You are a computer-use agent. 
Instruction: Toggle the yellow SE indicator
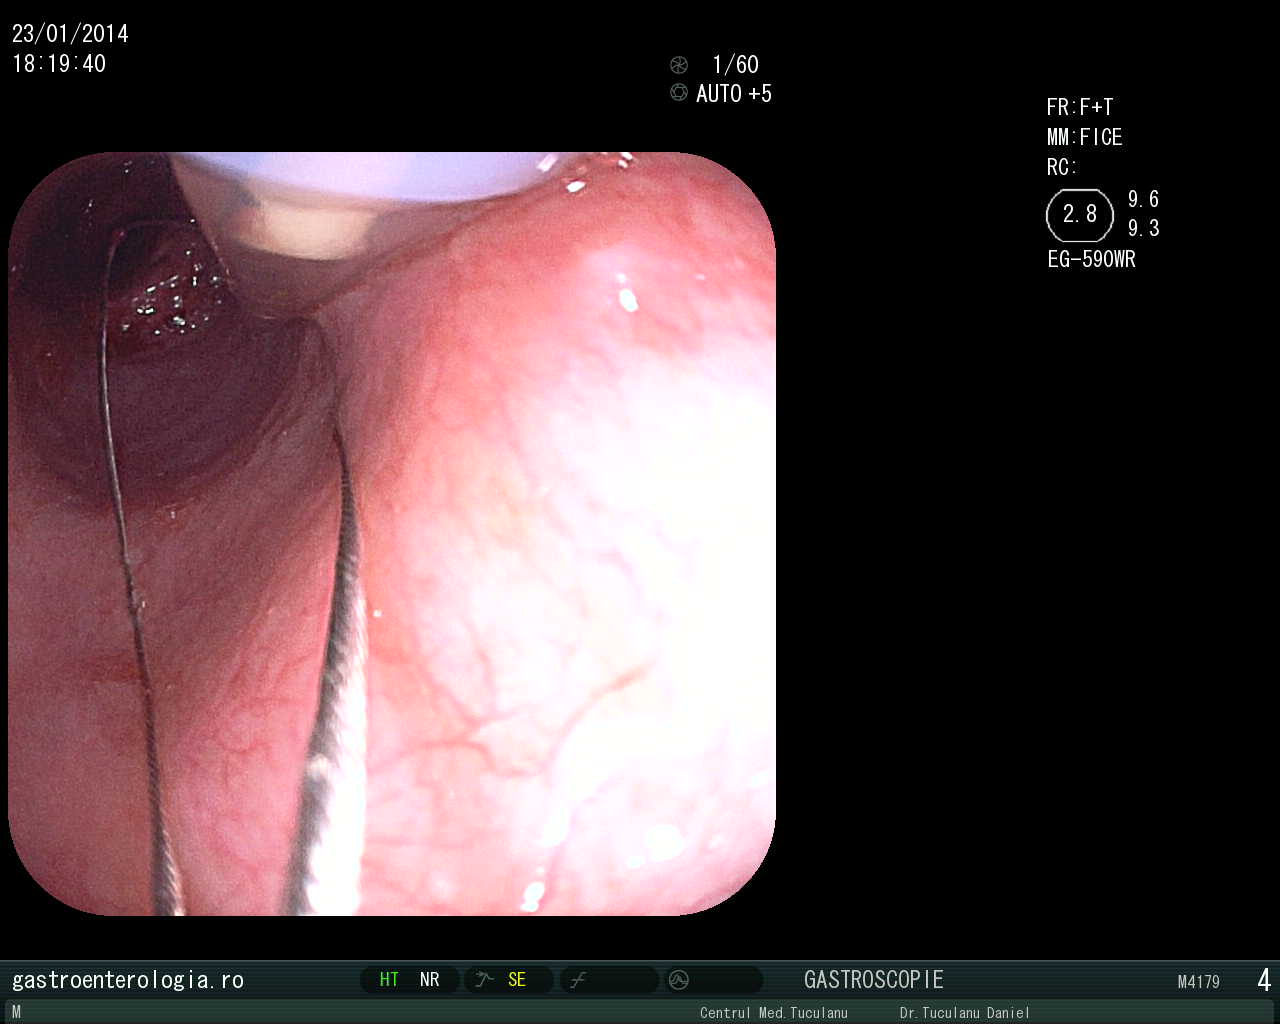point(517,980)
